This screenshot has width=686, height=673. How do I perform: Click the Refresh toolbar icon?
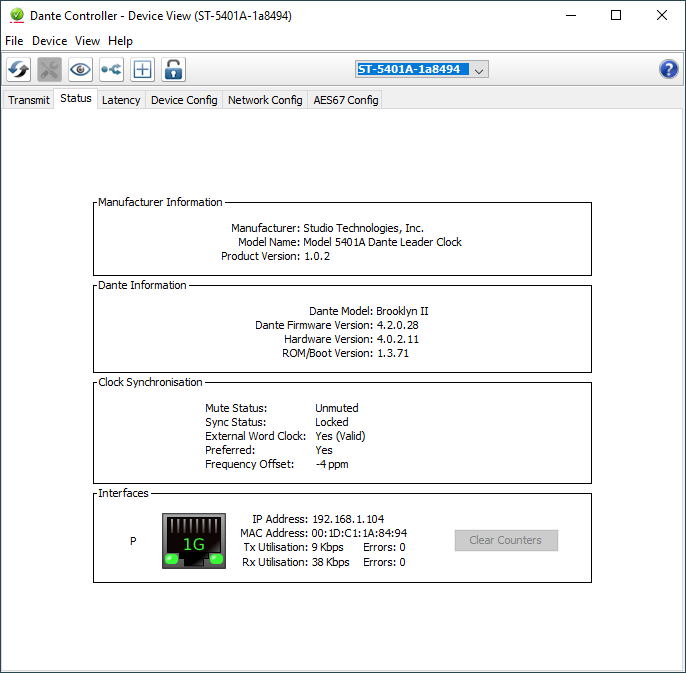click(x=18, y=69)
